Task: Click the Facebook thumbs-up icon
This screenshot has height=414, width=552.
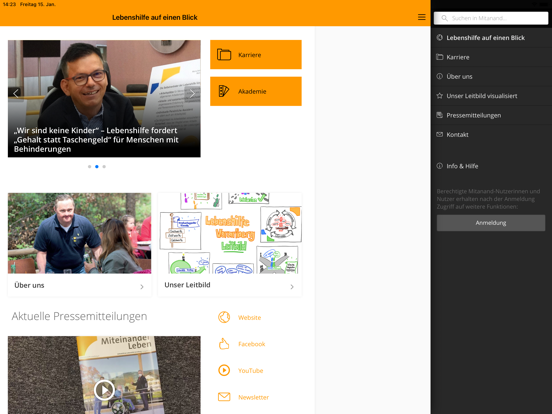Action: pyautogui.click(x=224, y=344)
